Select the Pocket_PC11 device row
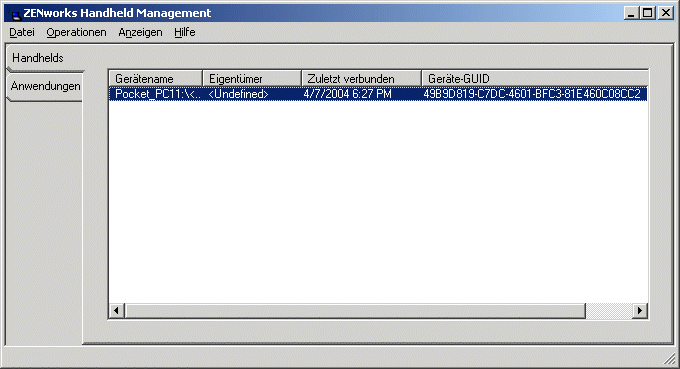The width and height of the screenshot is (680, 369). pos(378,94)
